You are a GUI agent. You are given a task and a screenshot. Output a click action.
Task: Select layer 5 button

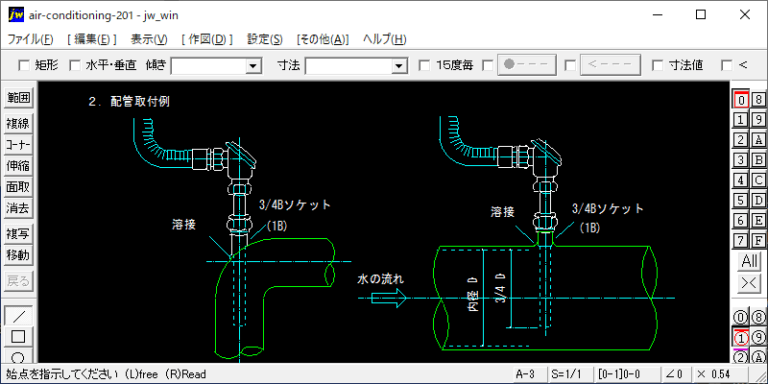tap(741, 200)
